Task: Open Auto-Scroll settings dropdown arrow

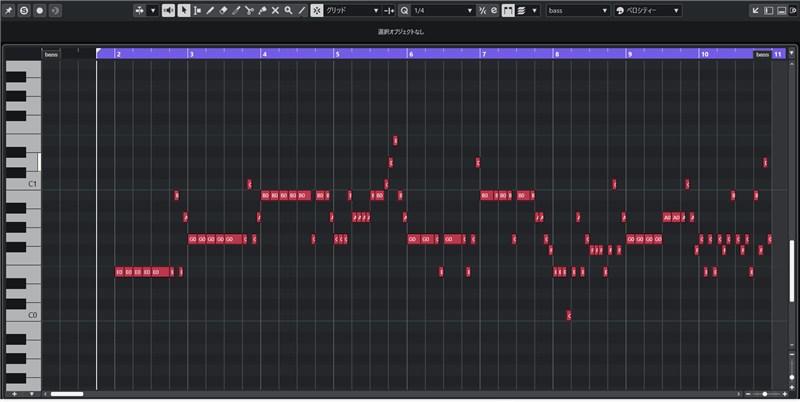Action: [153, 10]
